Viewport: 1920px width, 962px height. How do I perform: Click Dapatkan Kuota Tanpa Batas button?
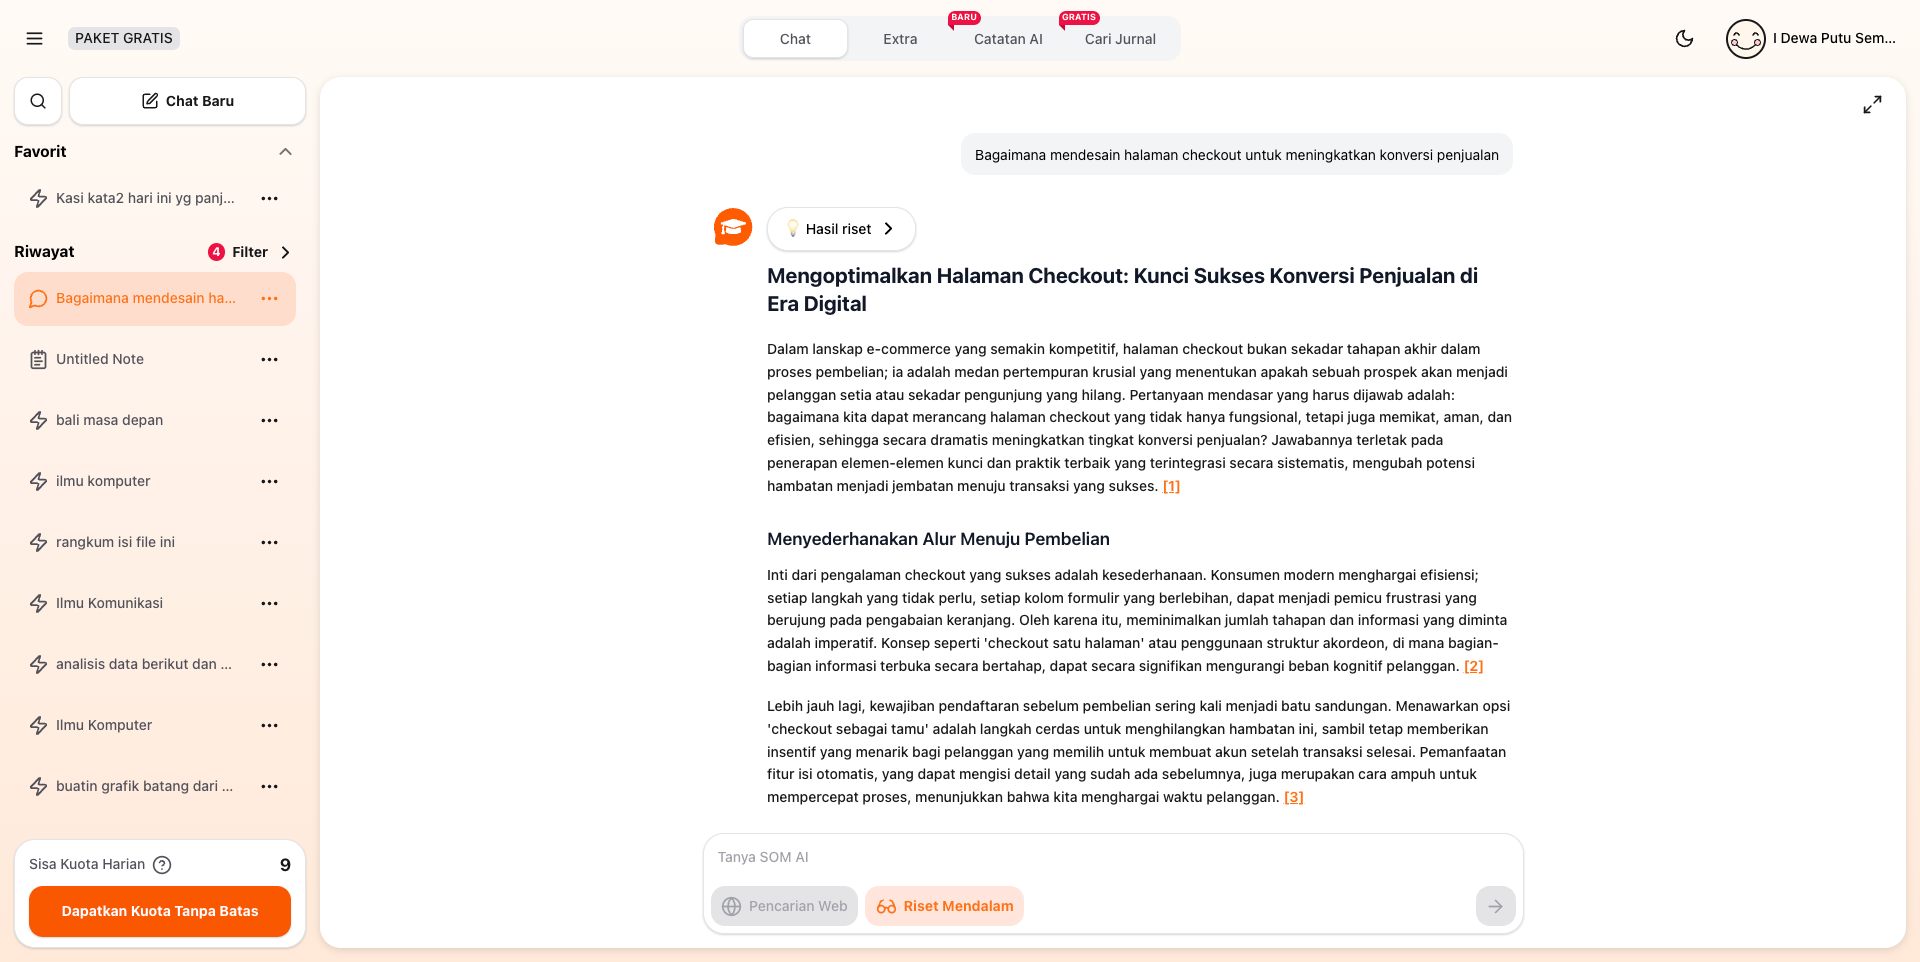[160, 911]
